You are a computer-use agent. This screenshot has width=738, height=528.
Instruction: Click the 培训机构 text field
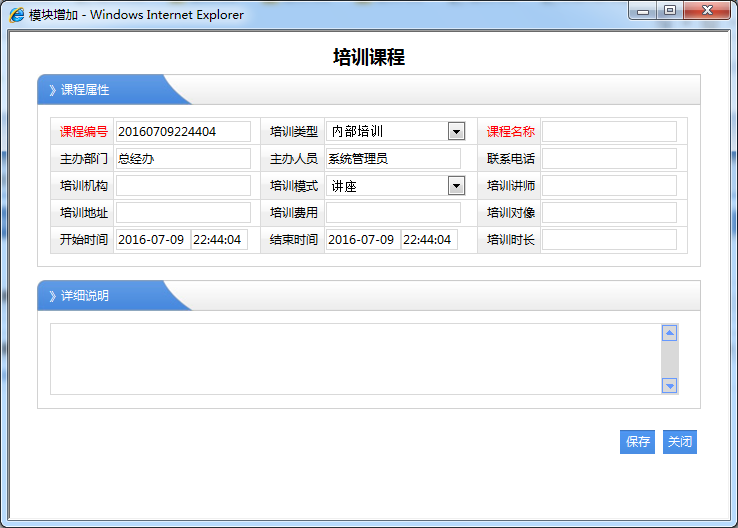point(183,185)
